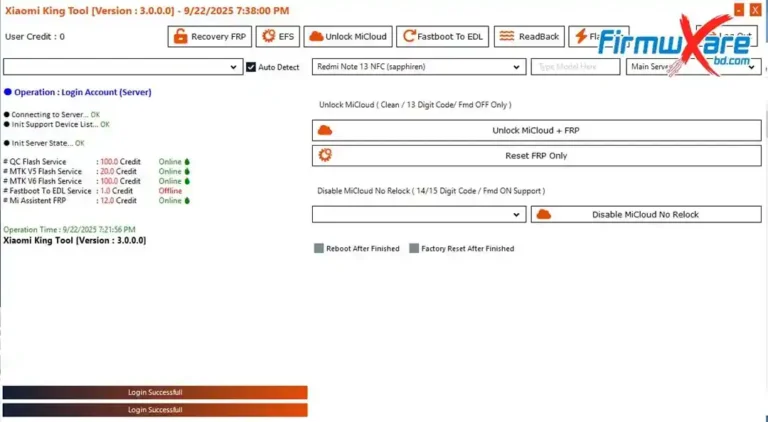The image size is (768, 422).
Task: Click 'Connecting to Server... OK' log line
Action: click(x=52, y=115)
